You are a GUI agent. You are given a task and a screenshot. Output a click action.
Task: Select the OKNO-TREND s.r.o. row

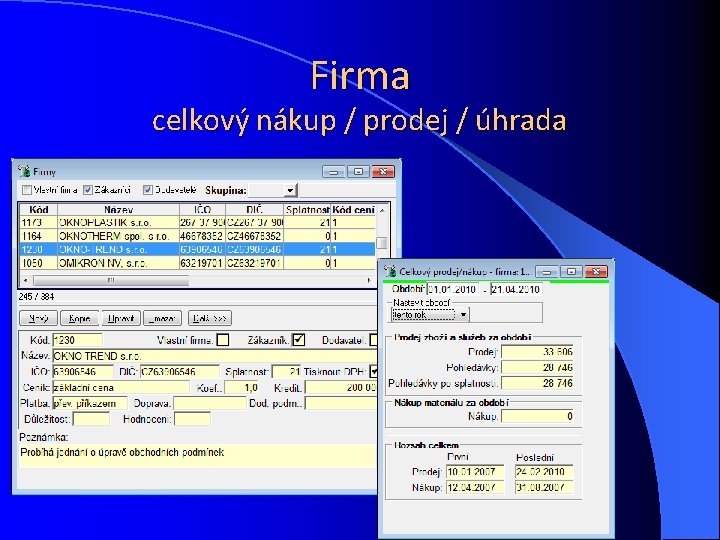(x=198, y=249)
